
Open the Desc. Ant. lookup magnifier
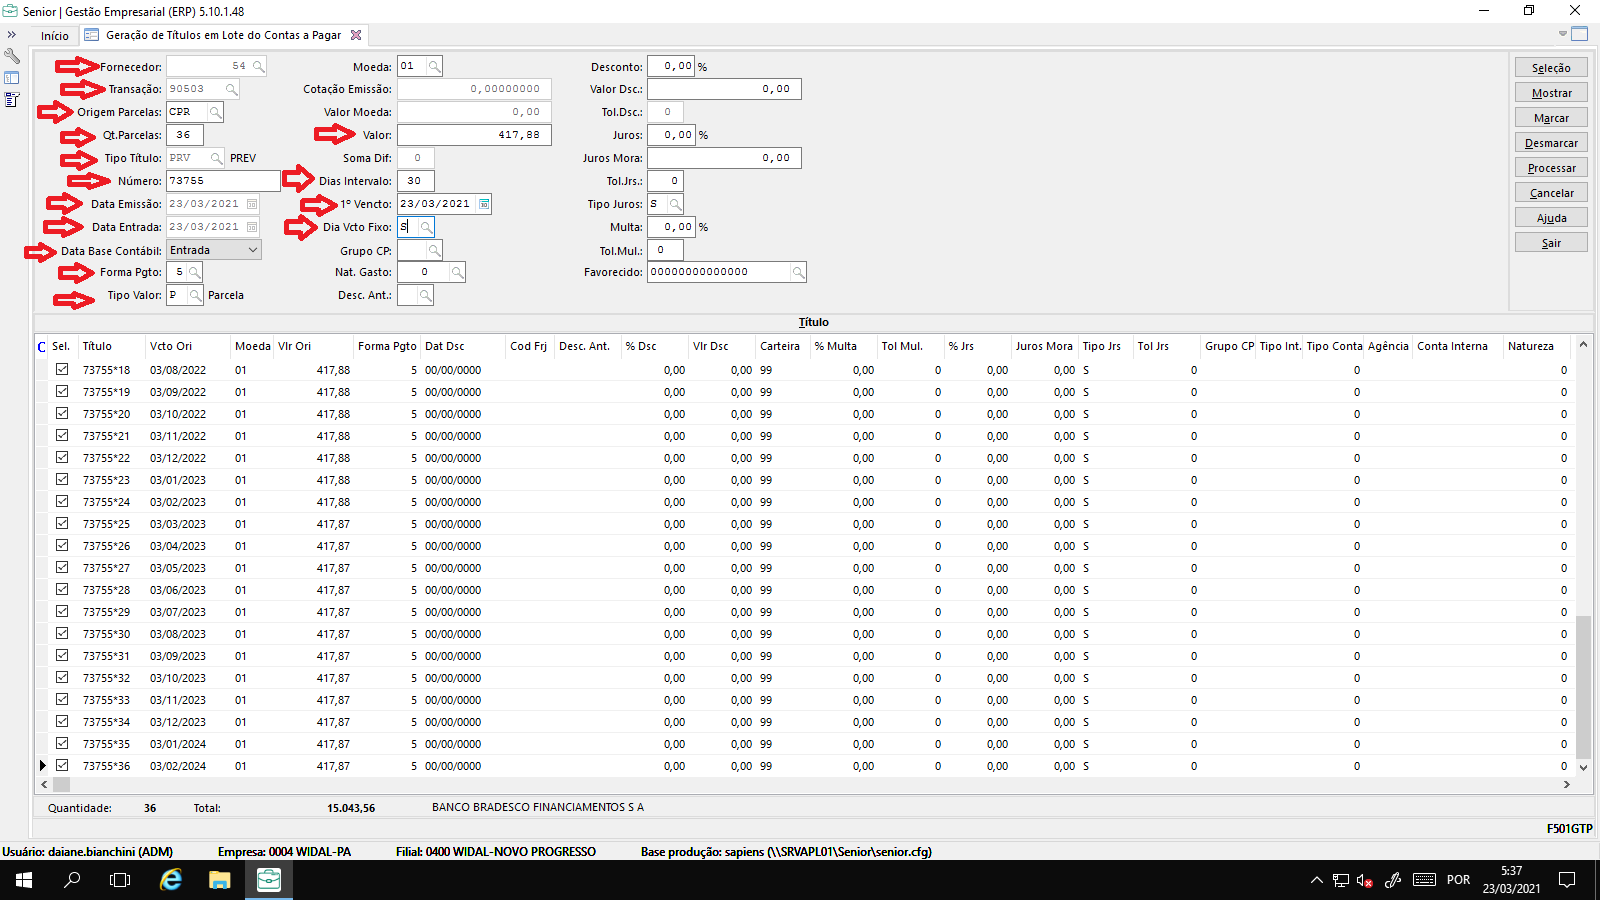425,296
